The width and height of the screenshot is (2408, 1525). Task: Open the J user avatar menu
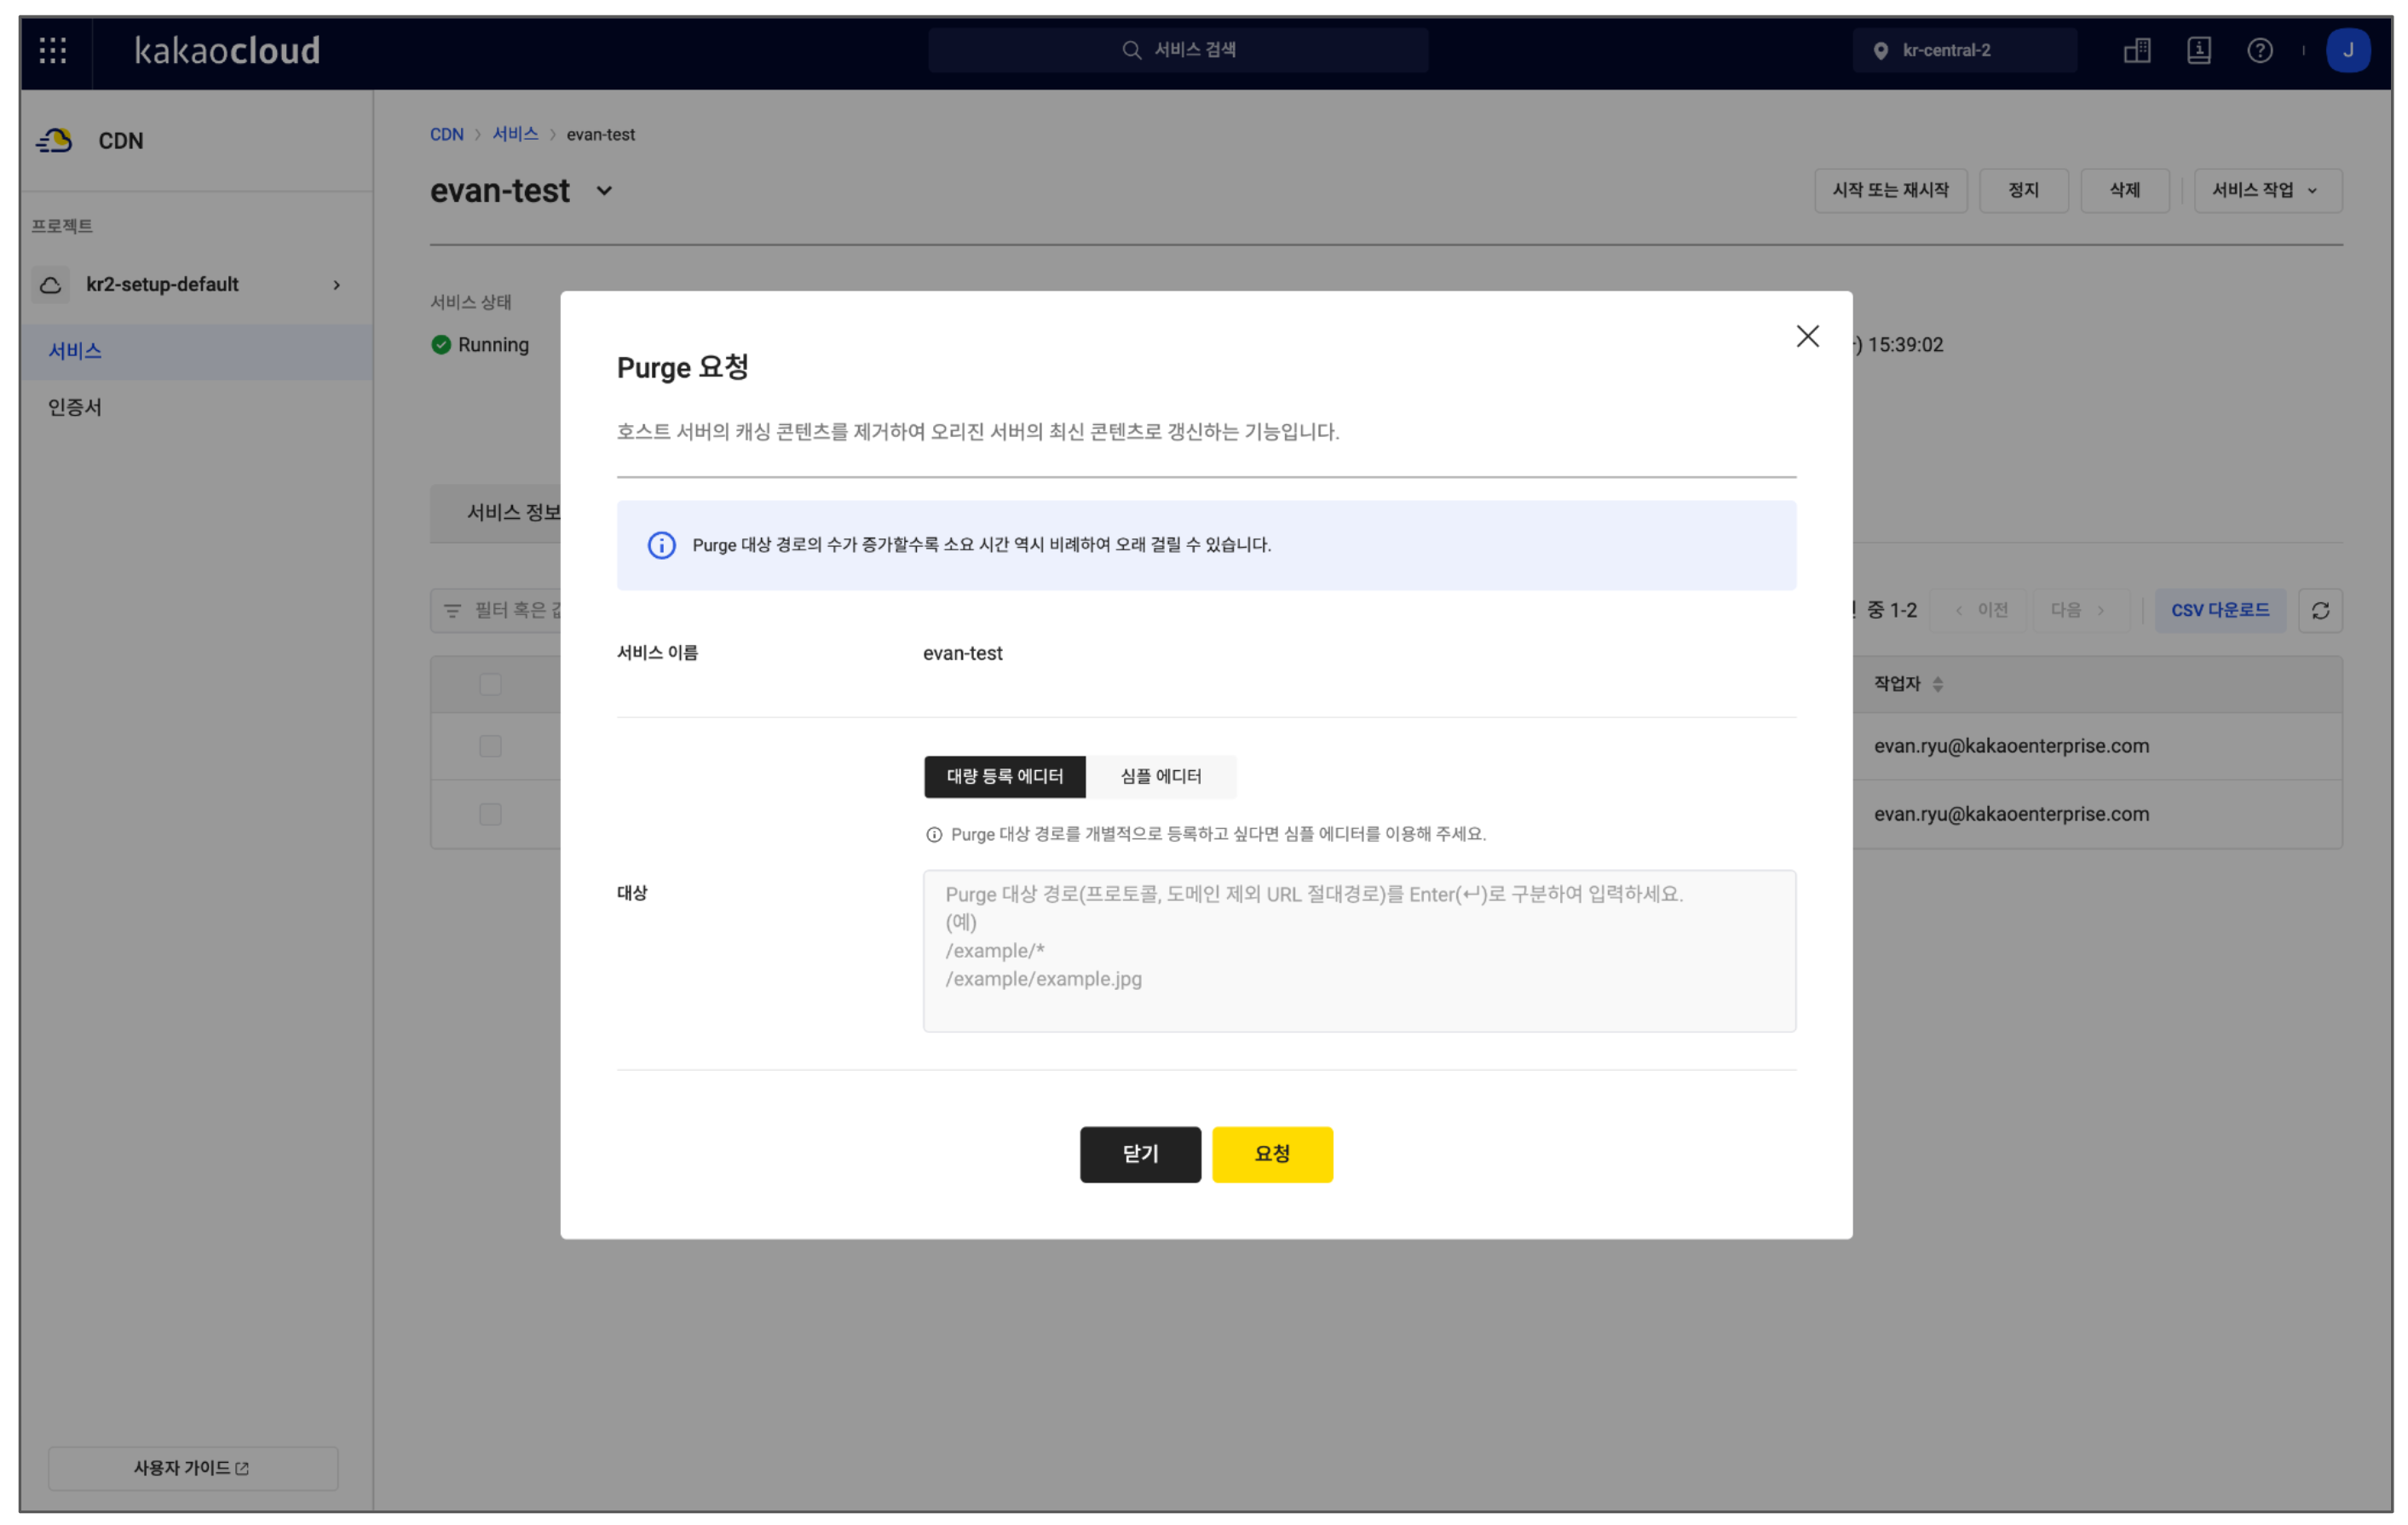click(2347, 50)
